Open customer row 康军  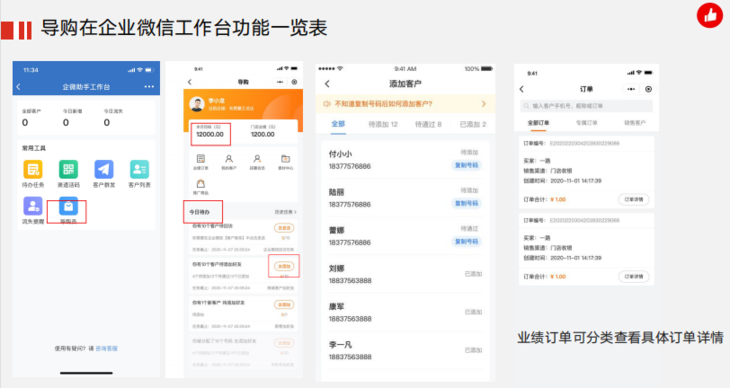coord(405,313)
